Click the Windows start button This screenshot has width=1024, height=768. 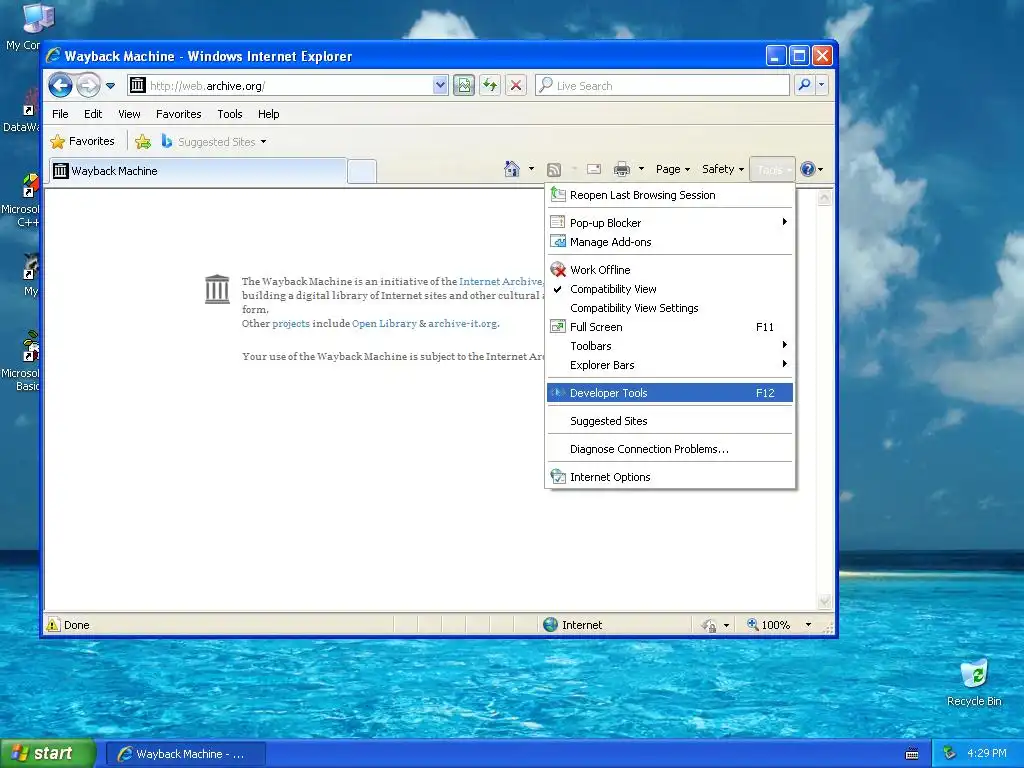click(x=47, y=753)
